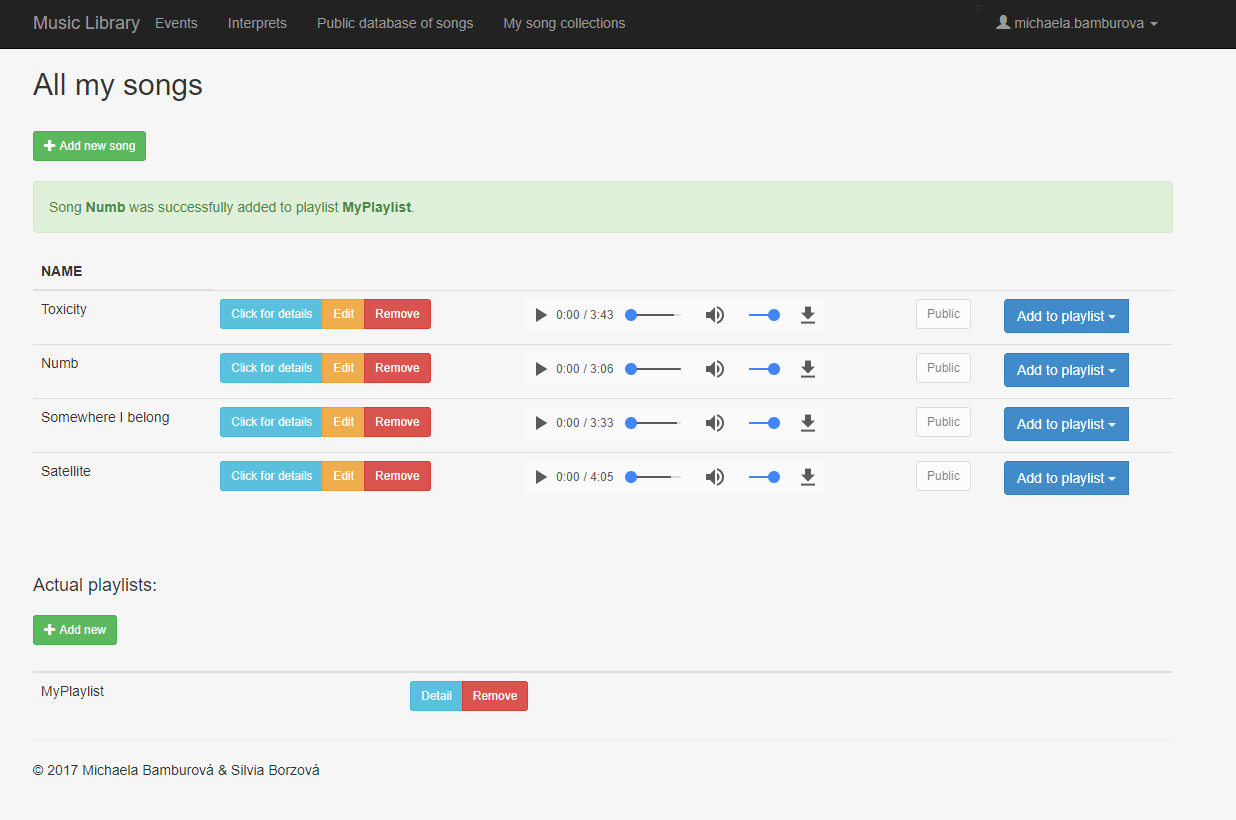Image resolution: width=1236 pixels, height=820 pixels.
Task: Add new playlist button
Action: [x=75, y=630]
